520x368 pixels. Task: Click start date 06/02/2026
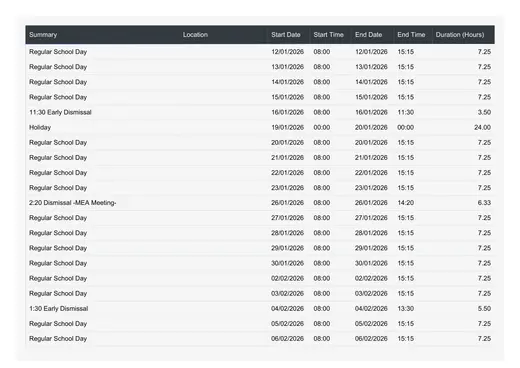pos(287,338)
